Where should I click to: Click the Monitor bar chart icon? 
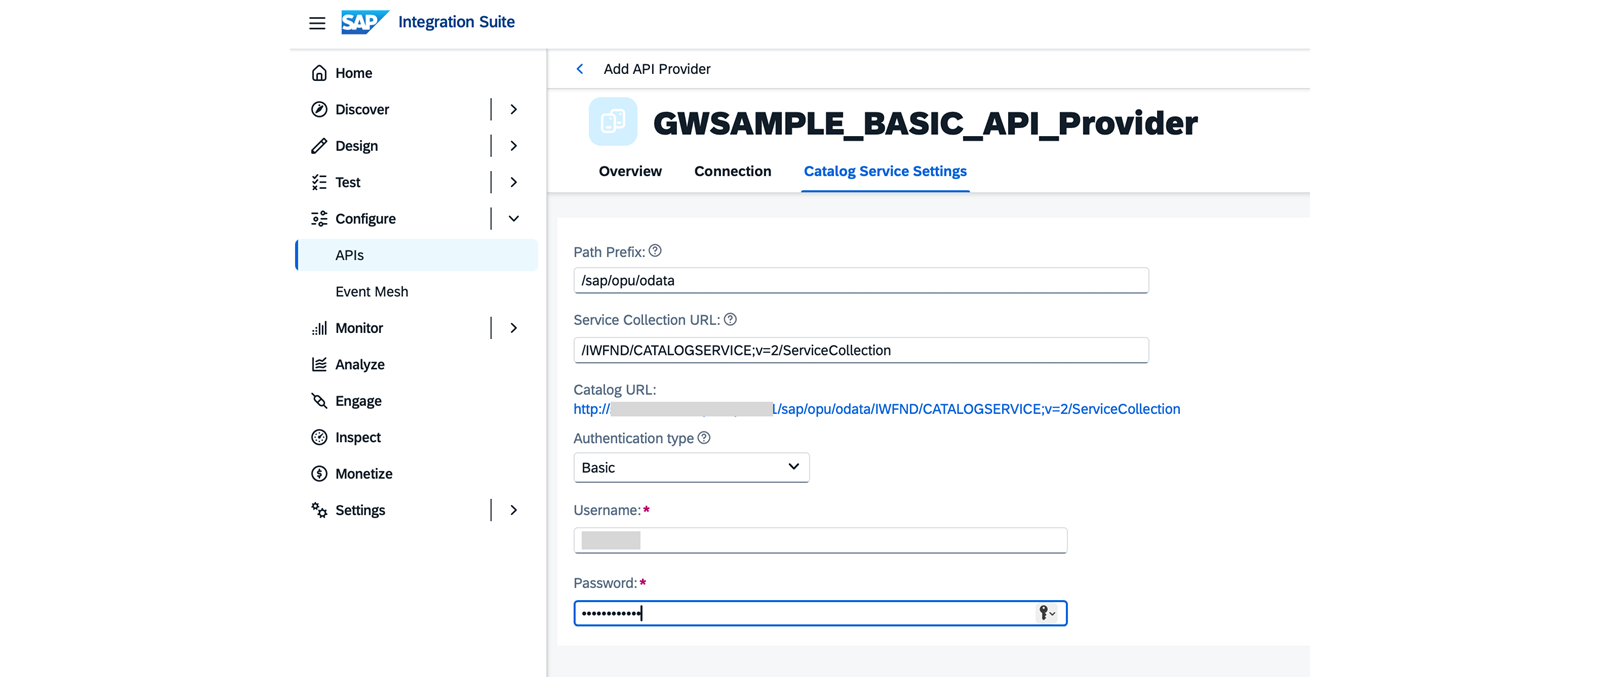click(x=319, y=328)
